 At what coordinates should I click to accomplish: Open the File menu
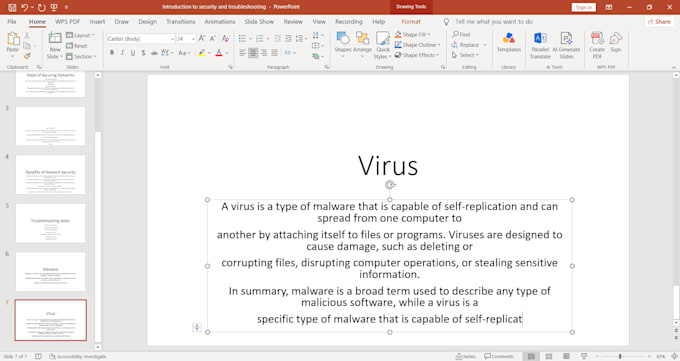tap(12, 21)
